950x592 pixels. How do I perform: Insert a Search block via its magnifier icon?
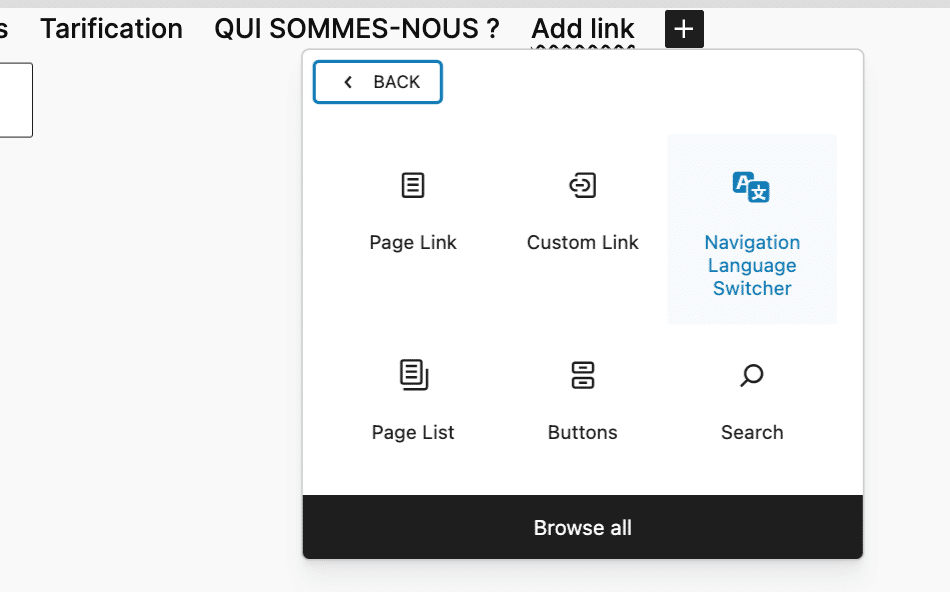tap(751, 375)
